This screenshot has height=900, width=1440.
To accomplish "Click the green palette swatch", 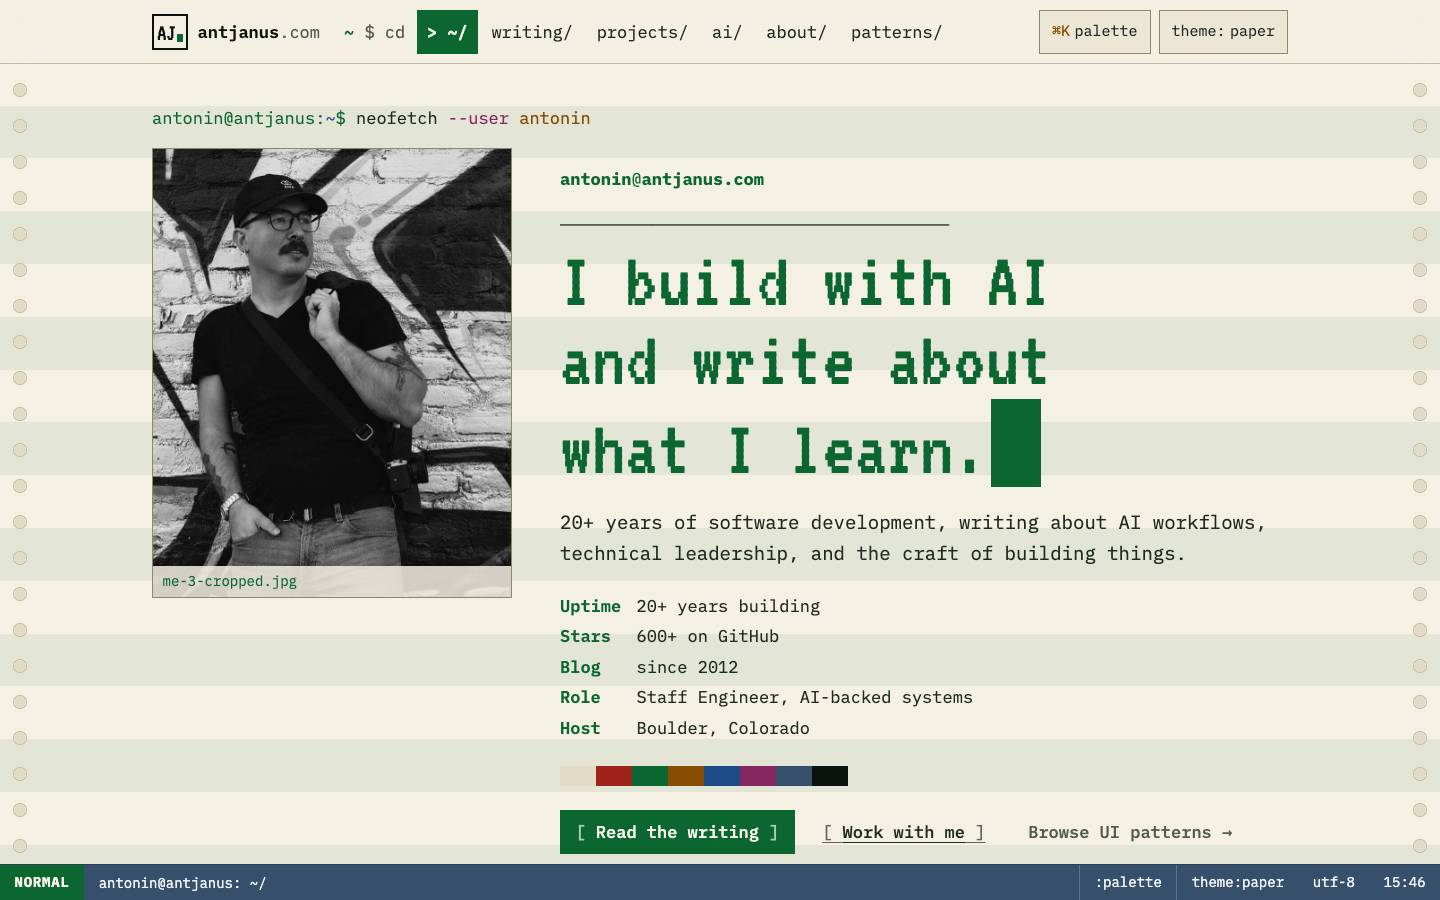I will click(650, 776).
